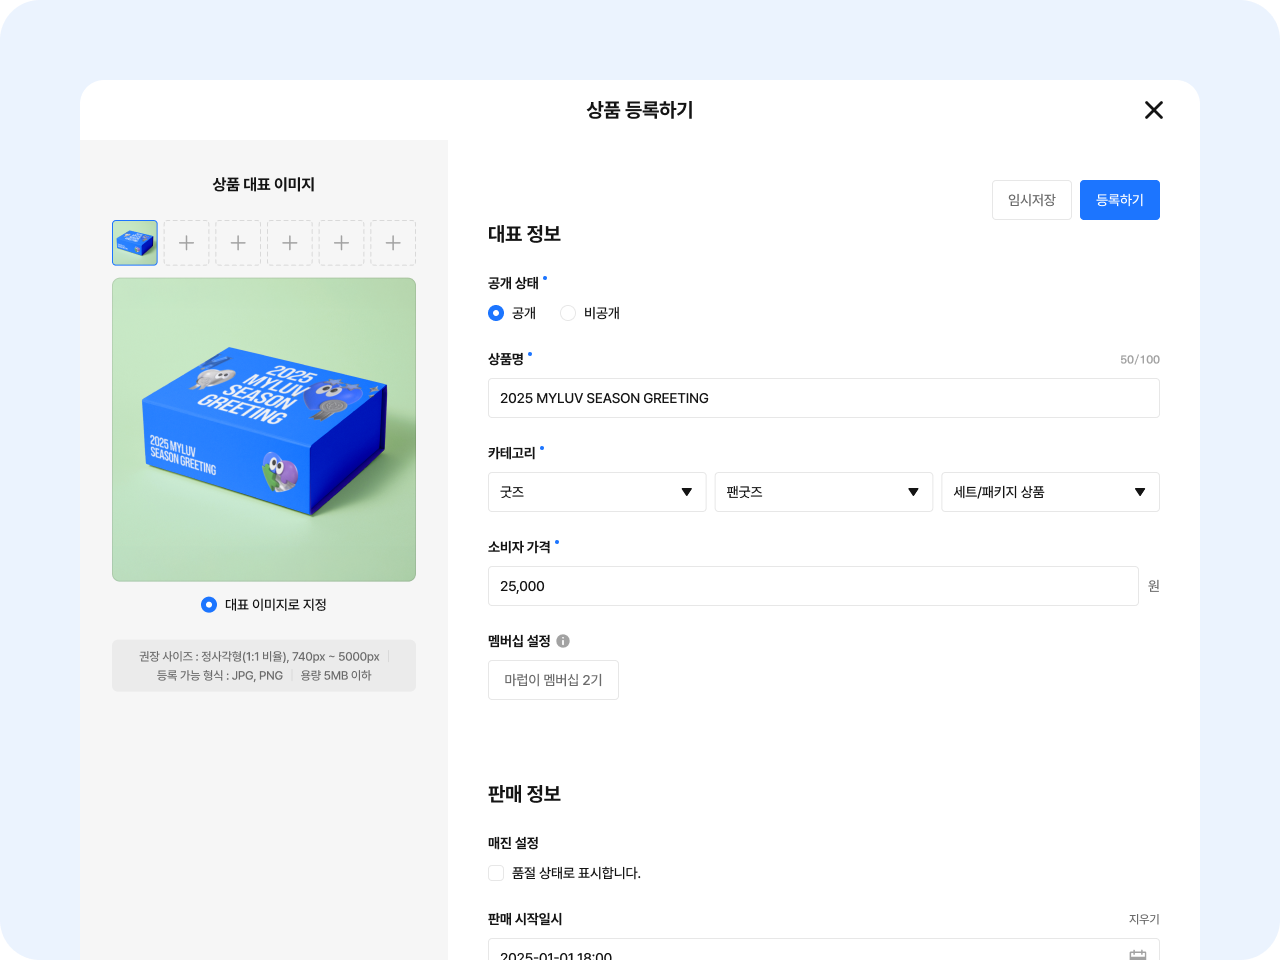Click the 카테고리 field label

512,453
